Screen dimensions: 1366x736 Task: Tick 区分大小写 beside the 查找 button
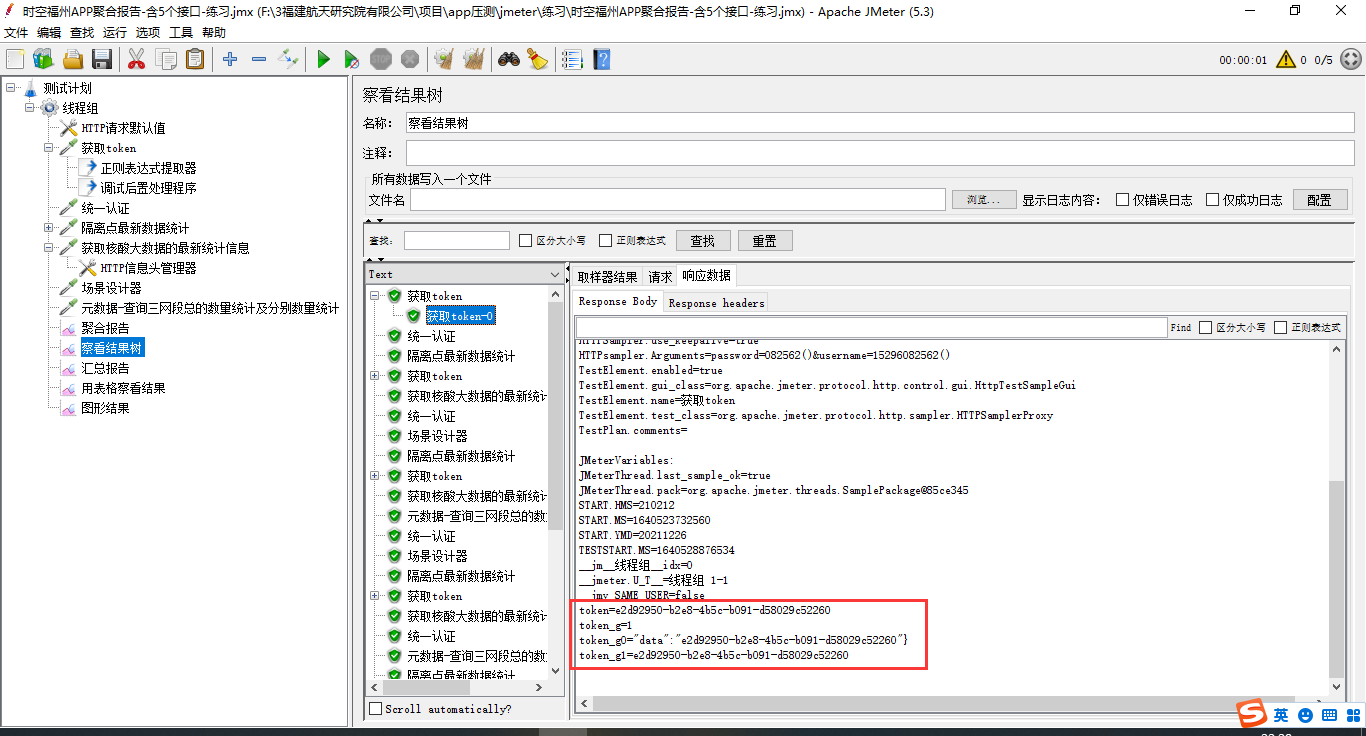526,240
